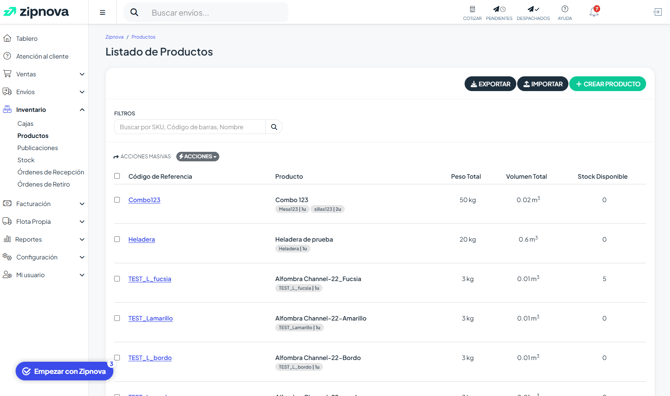Open the Cotizar quote tool

(472, 13)
